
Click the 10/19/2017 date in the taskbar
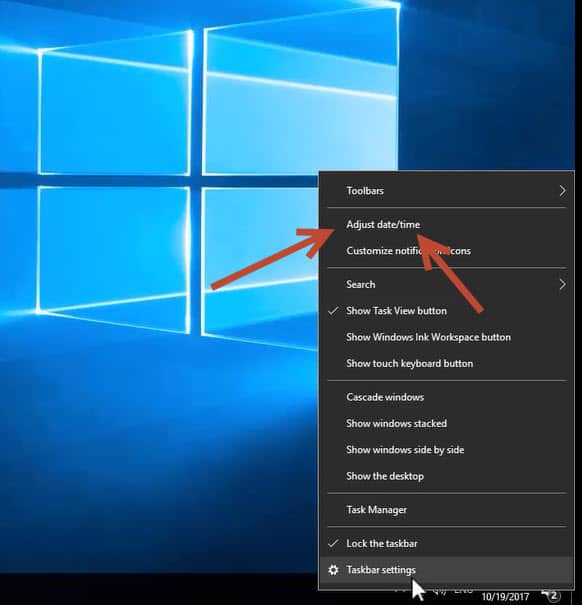click(505, 597)
